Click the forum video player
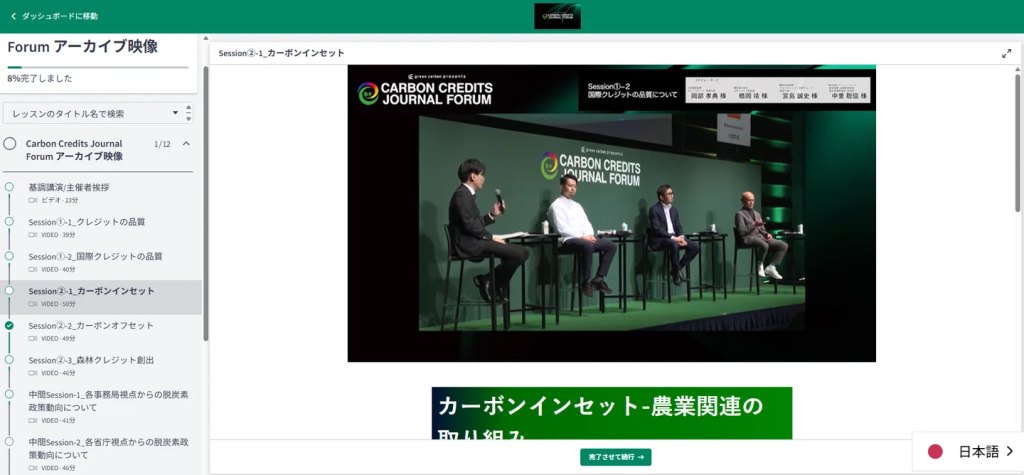 coord(611,213)
